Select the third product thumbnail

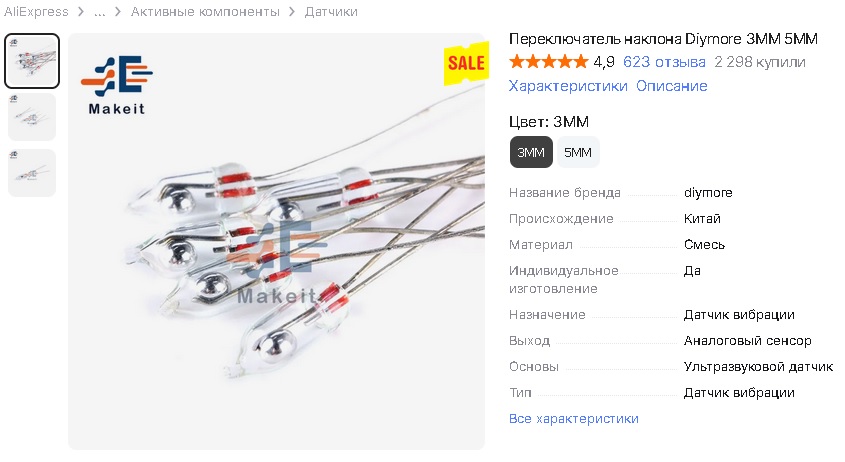coord(32,173)
